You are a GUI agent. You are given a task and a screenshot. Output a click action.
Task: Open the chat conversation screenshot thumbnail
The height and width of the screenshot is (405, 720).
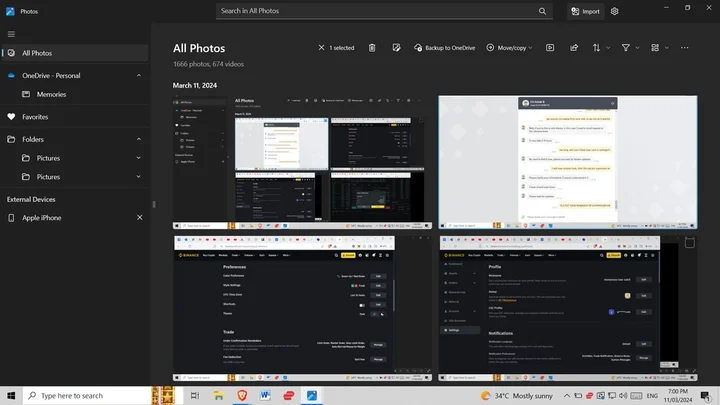point(568,162)
